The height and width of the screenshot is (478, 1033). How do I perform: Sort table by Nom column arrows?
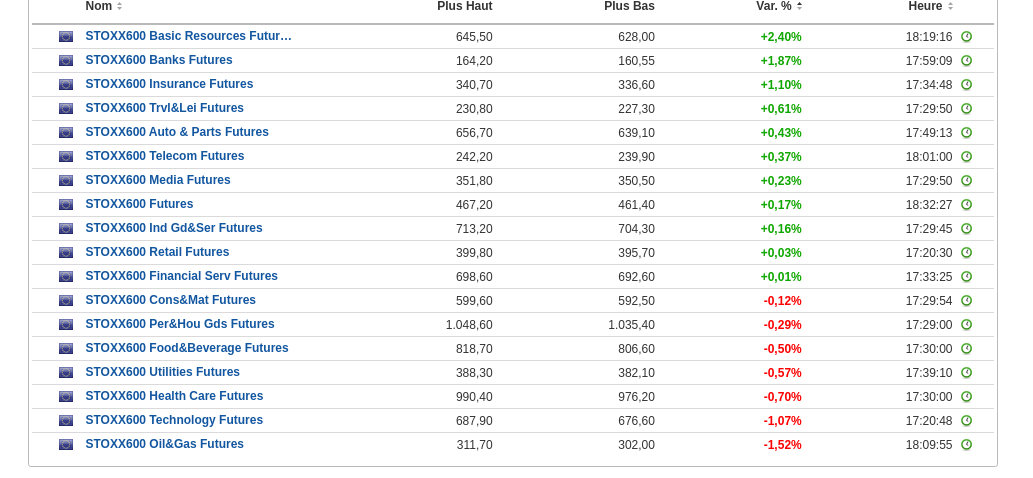pos(120,6)
